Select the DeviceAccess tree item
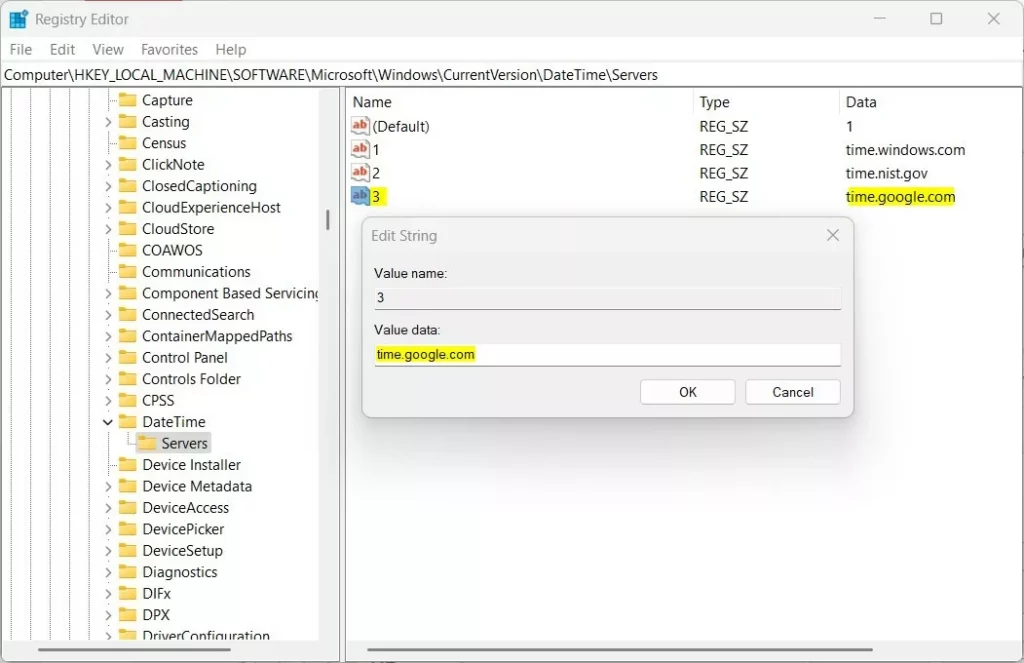 pyautogui.click(x=185, y=508)
